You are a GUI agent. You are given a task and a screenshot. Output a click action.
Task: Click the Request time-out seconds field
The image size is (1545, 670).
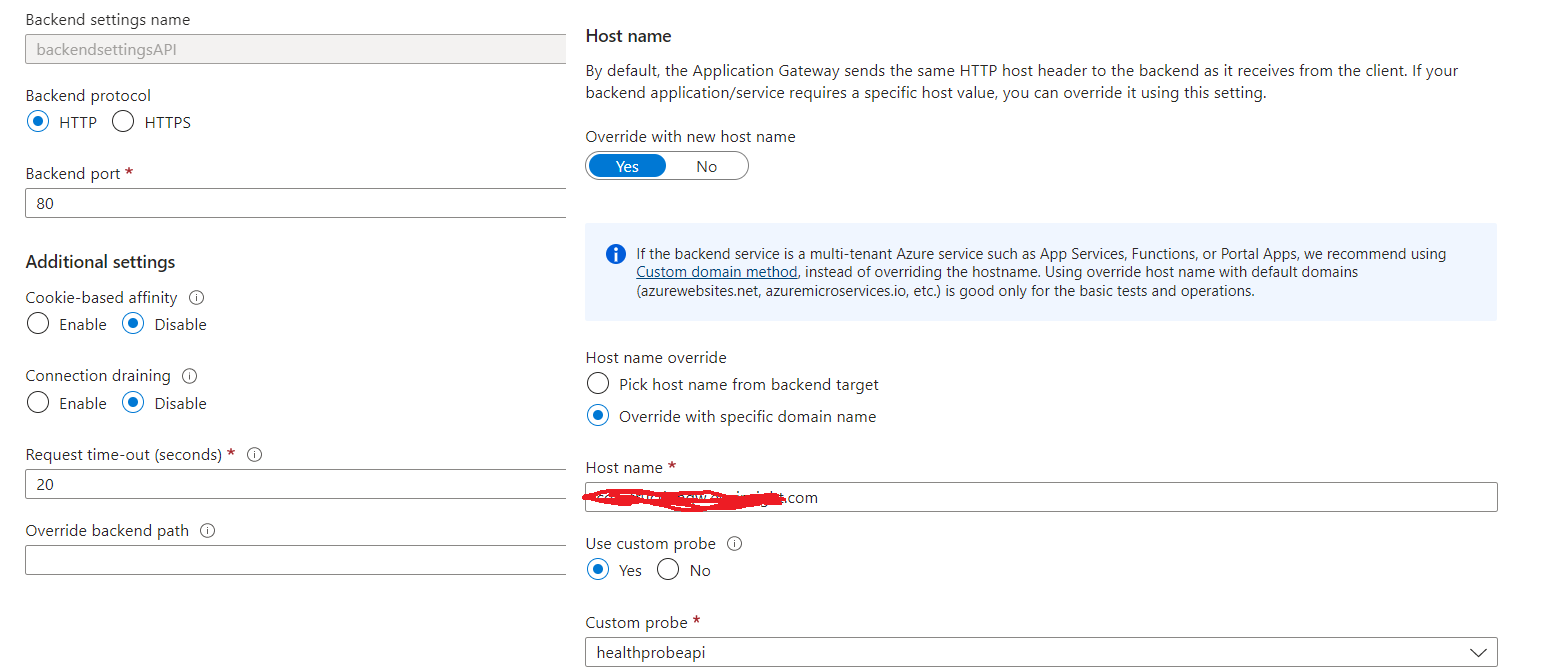click(x=295, y=484)
